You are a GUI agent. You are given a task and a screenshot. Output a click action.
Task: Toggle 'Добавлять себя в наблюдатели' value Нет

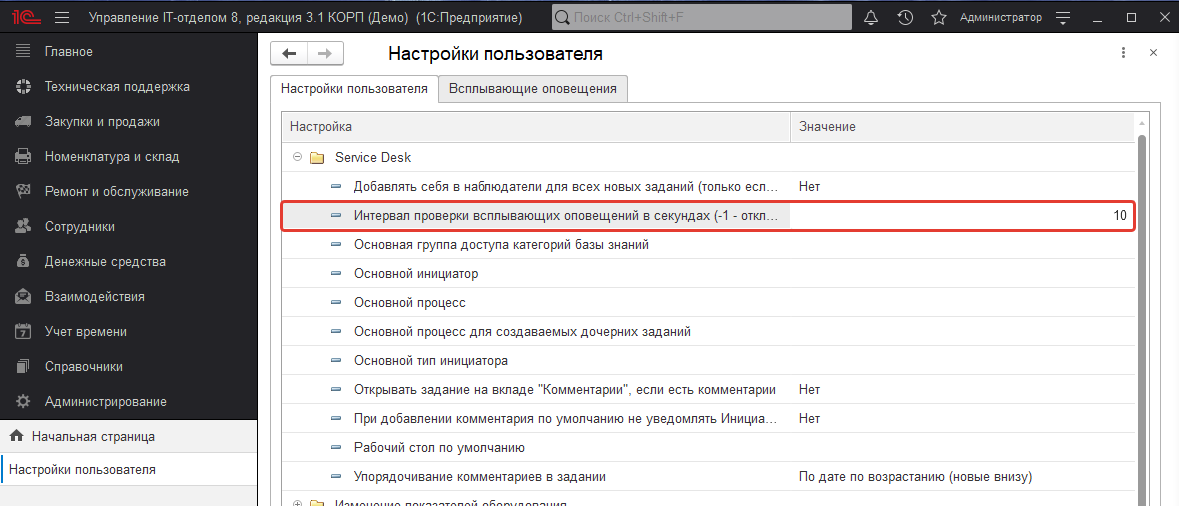[810, 186]
